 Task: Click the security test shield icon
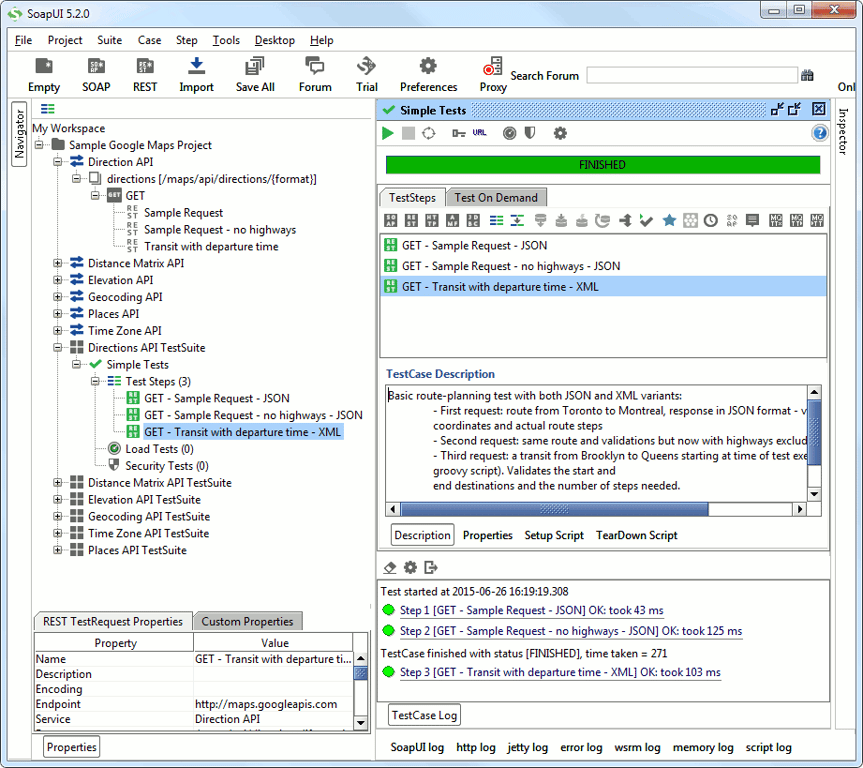[530, 133]
